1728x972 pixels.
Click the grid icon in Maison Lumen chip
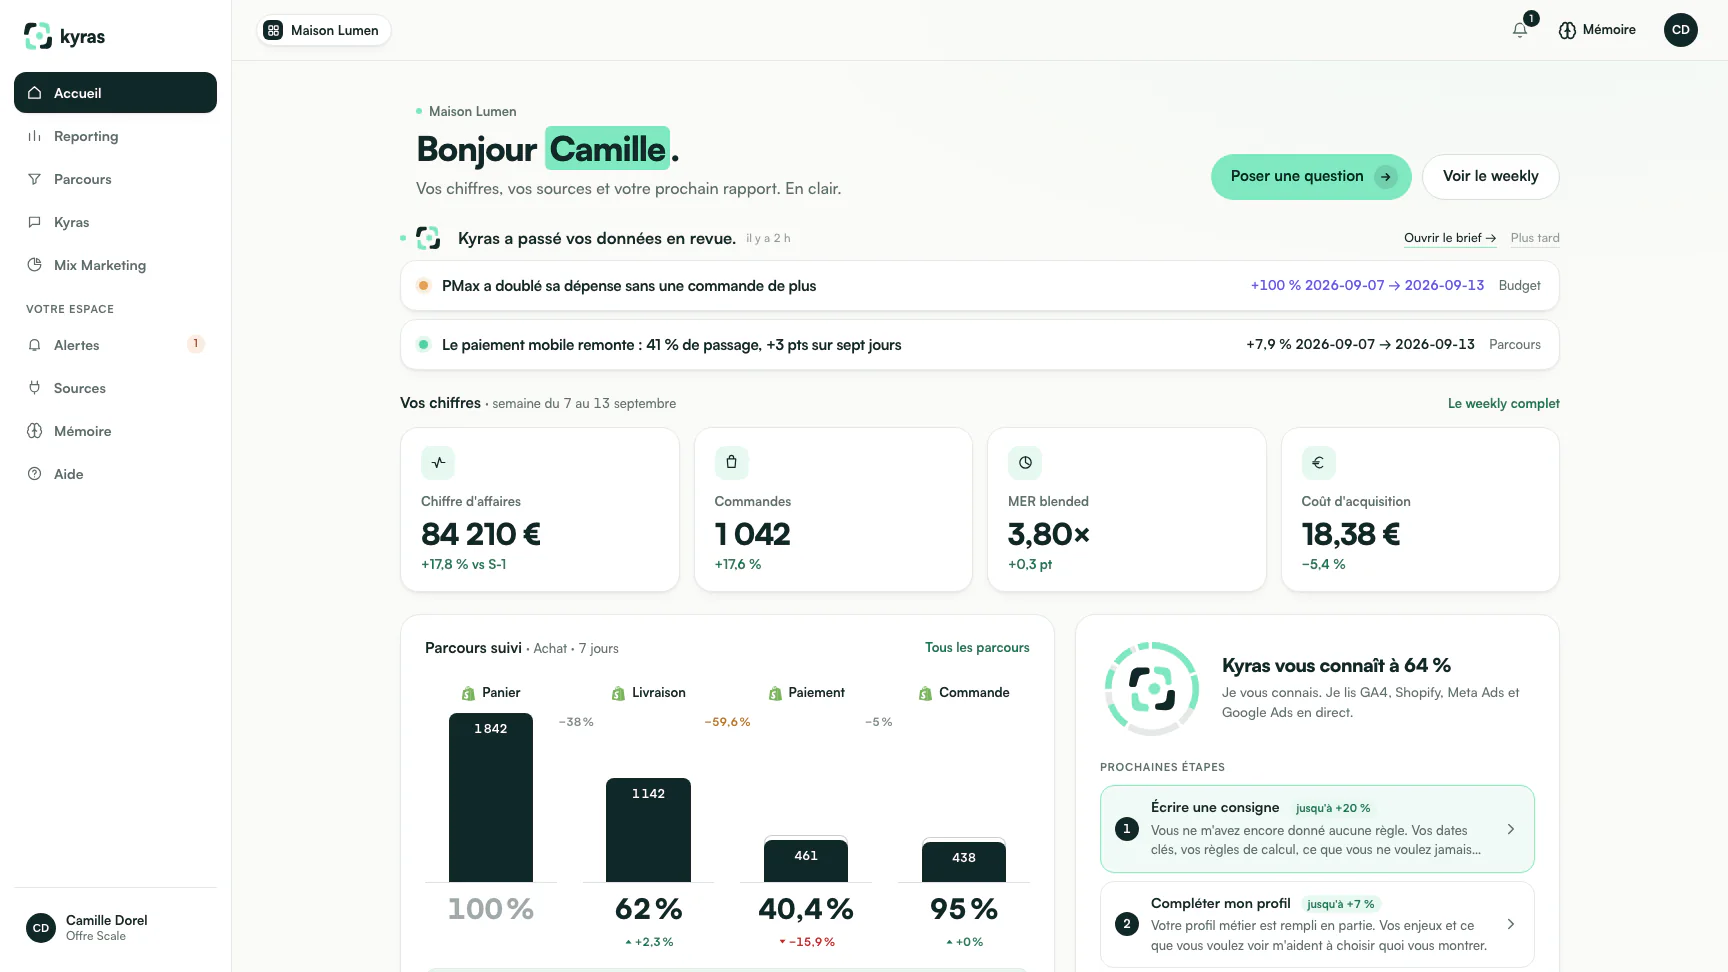(273, 30)
